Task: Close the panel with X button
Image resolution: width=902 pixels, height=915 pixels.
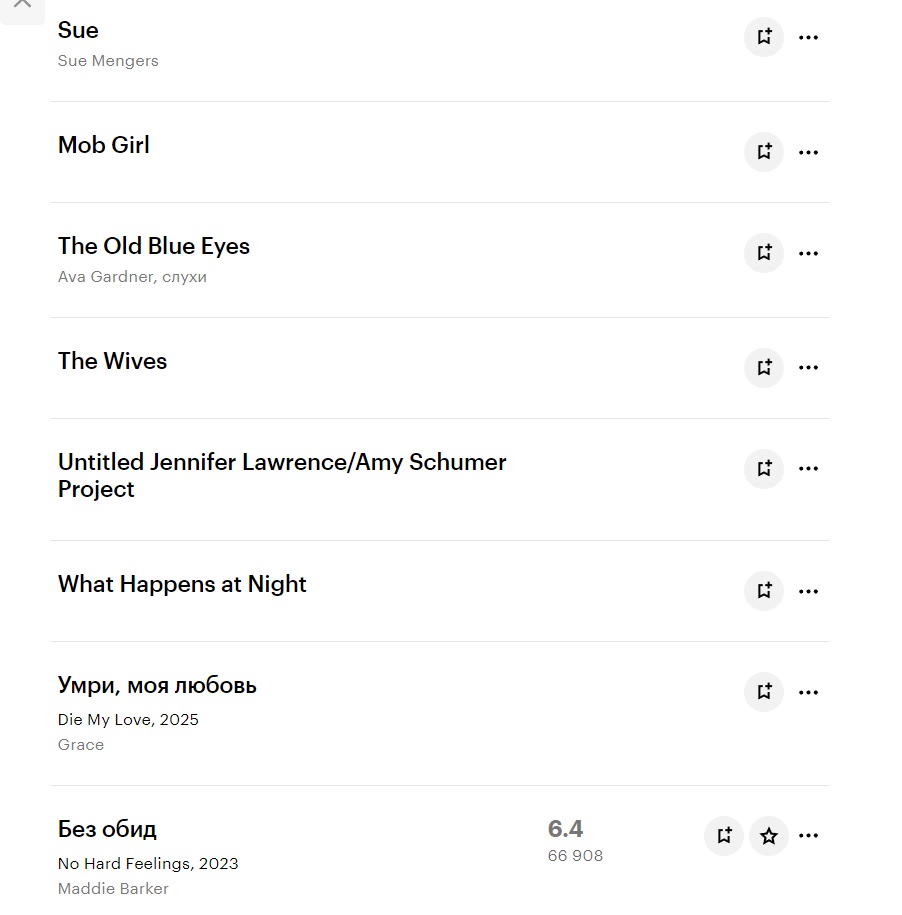Action: coord(22,5)
